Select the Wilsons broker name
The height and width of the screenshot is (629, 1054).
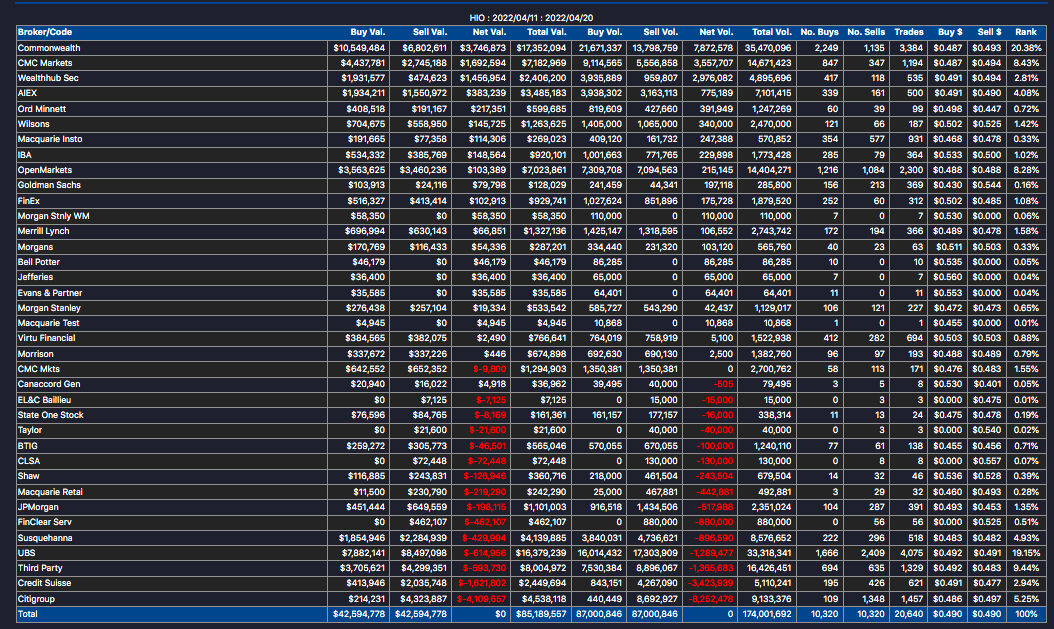coord(34,124)
